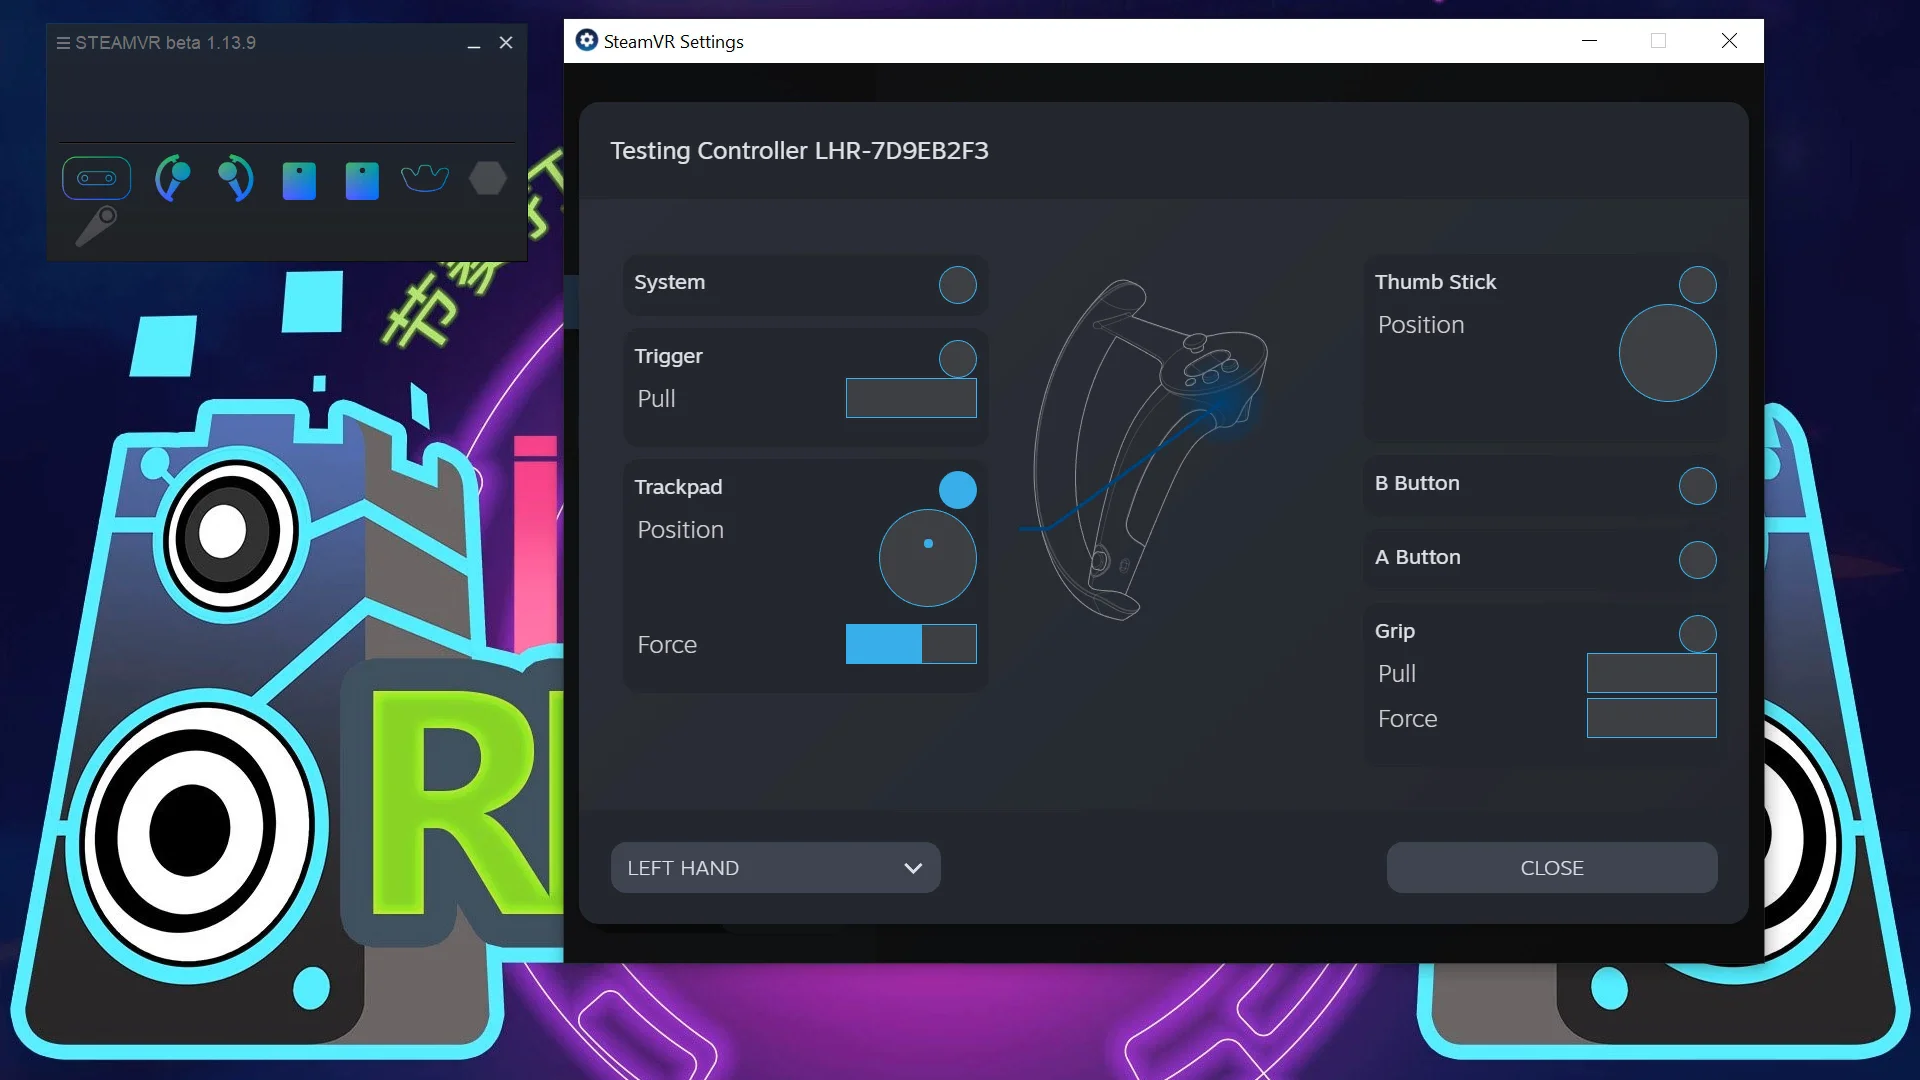
Task: Click the second base station icon
Action: point(362,181)
